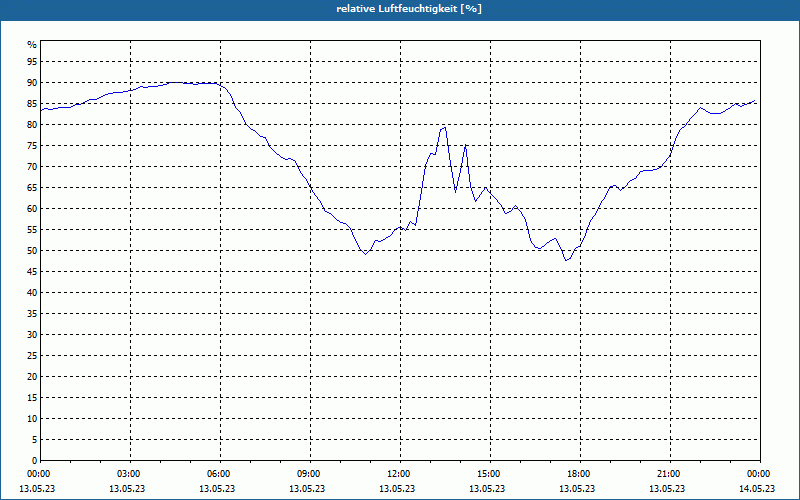Select the 03:00 time label

click(129, 474)
